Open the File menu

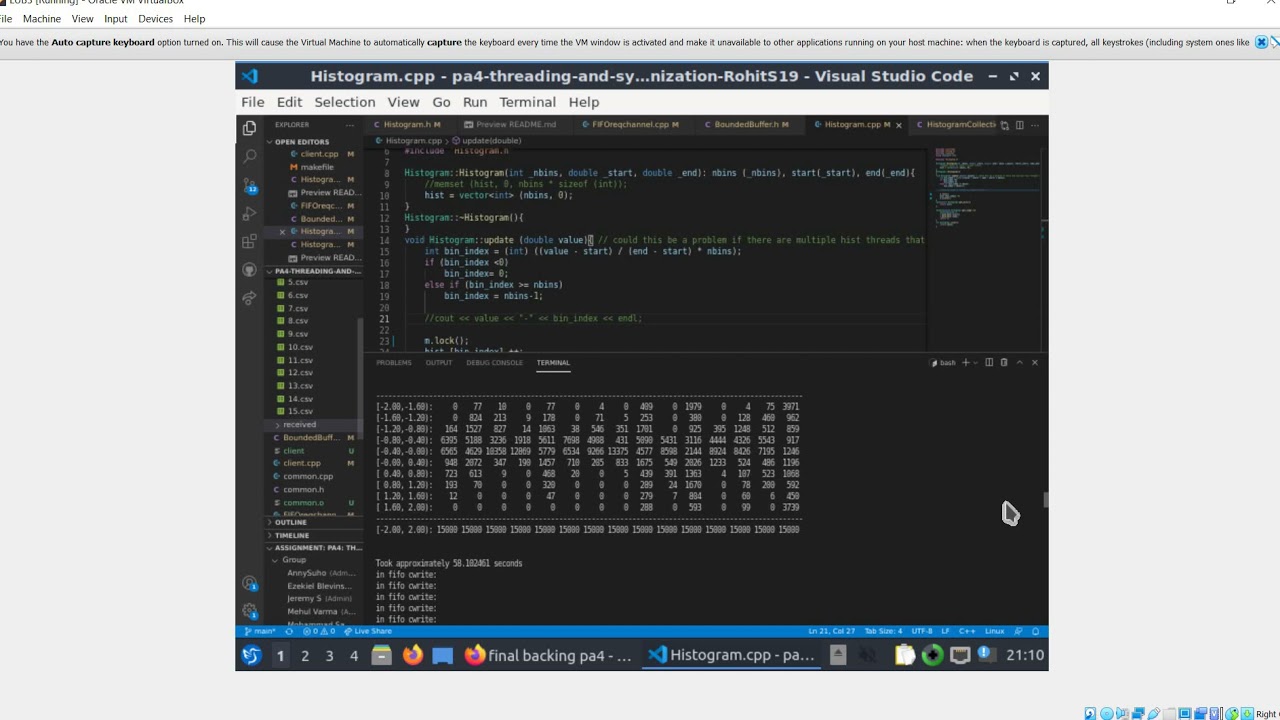253,102
